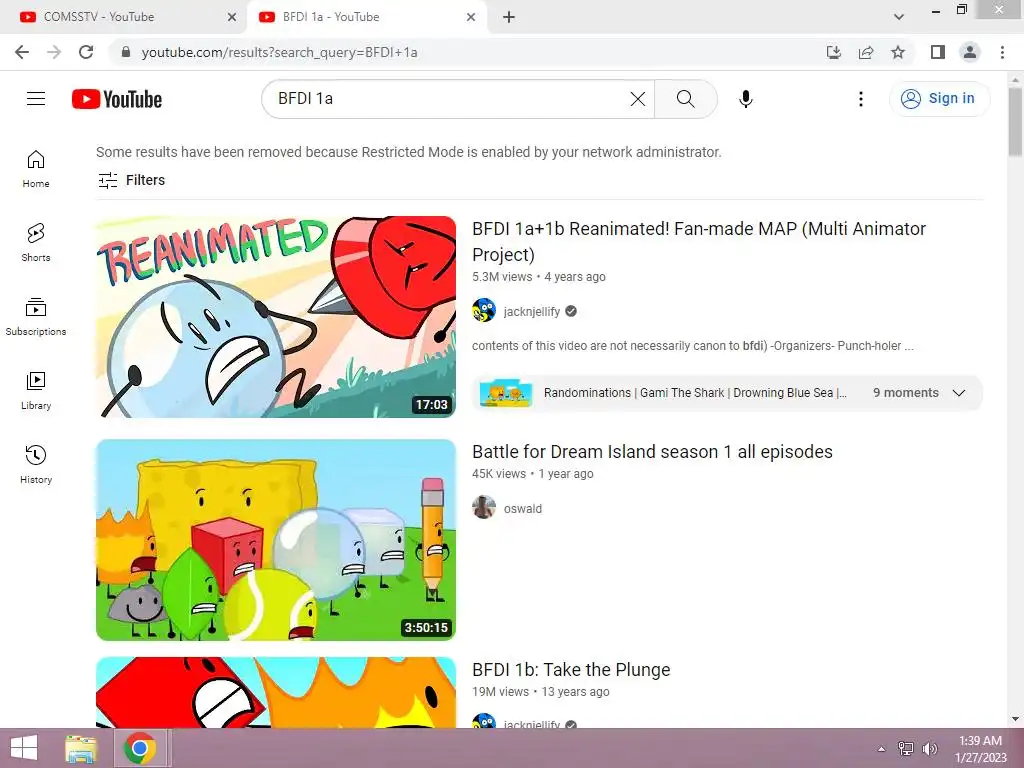Click the 'contents of this video' description snippet
The height and width of the screenshot is (768, 1024).
693,346
